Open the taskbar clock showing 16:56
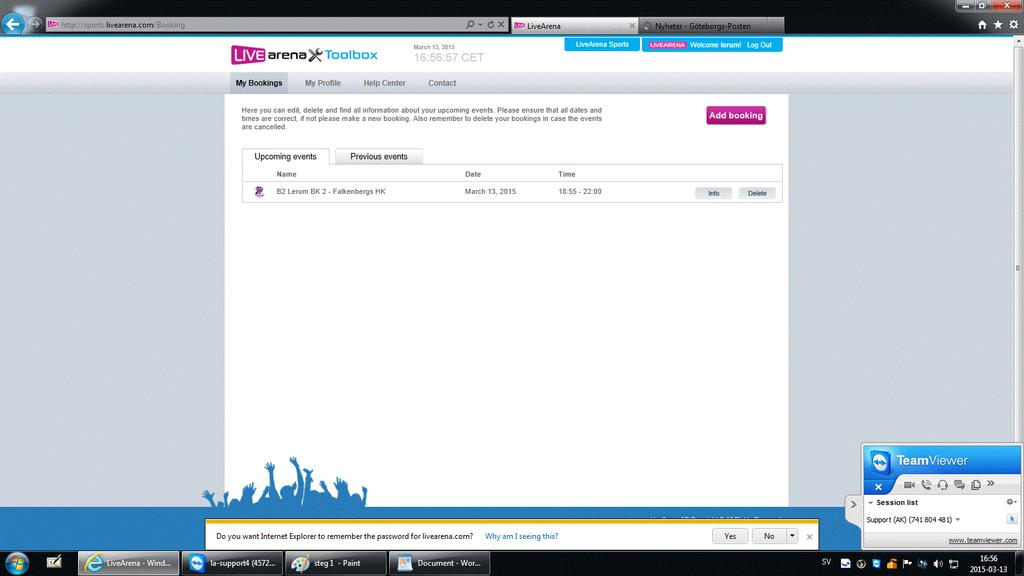This screenshot has height=576, width=1024. [988, 564]
